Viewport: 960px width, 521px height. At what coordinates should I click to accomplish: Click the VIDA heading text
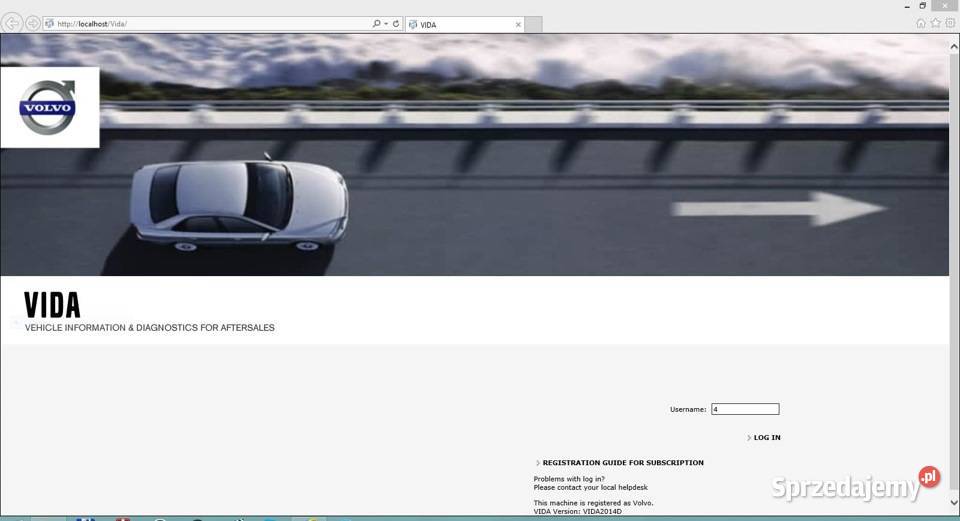[52, 305]
